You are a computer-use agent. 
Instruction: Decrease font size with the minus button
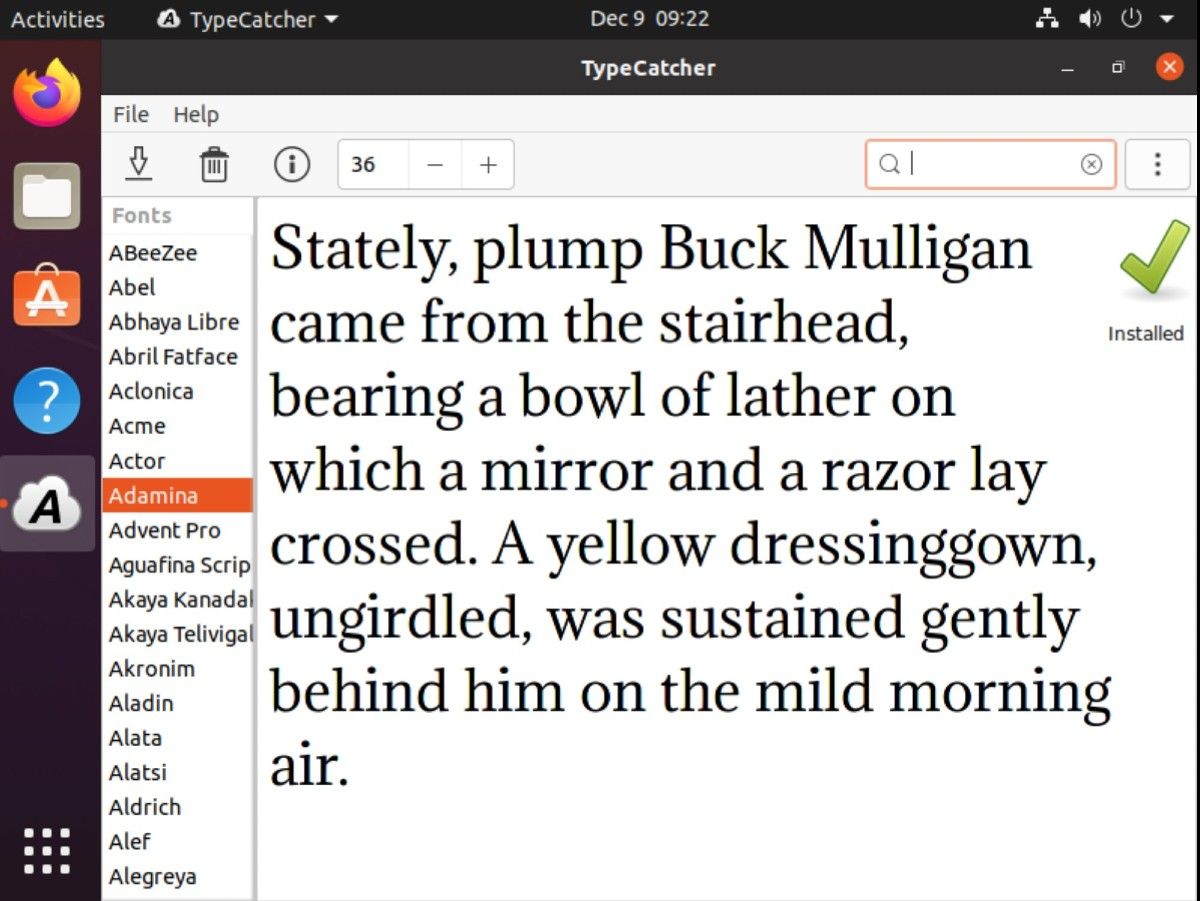[x=435, y=164]
